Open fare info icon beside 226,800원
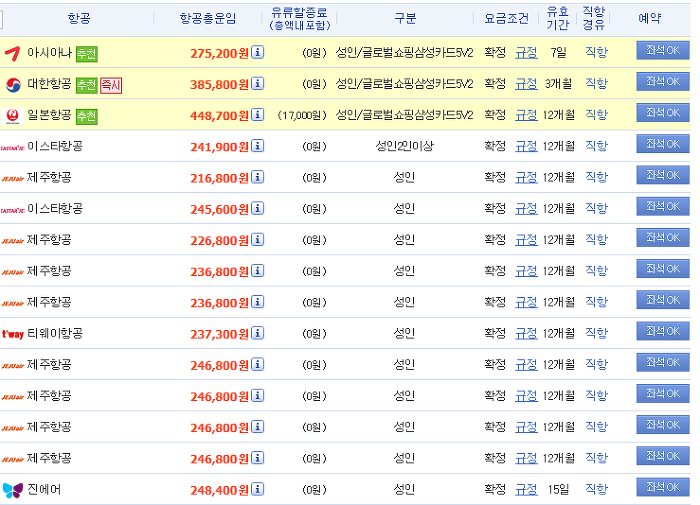 258,240
